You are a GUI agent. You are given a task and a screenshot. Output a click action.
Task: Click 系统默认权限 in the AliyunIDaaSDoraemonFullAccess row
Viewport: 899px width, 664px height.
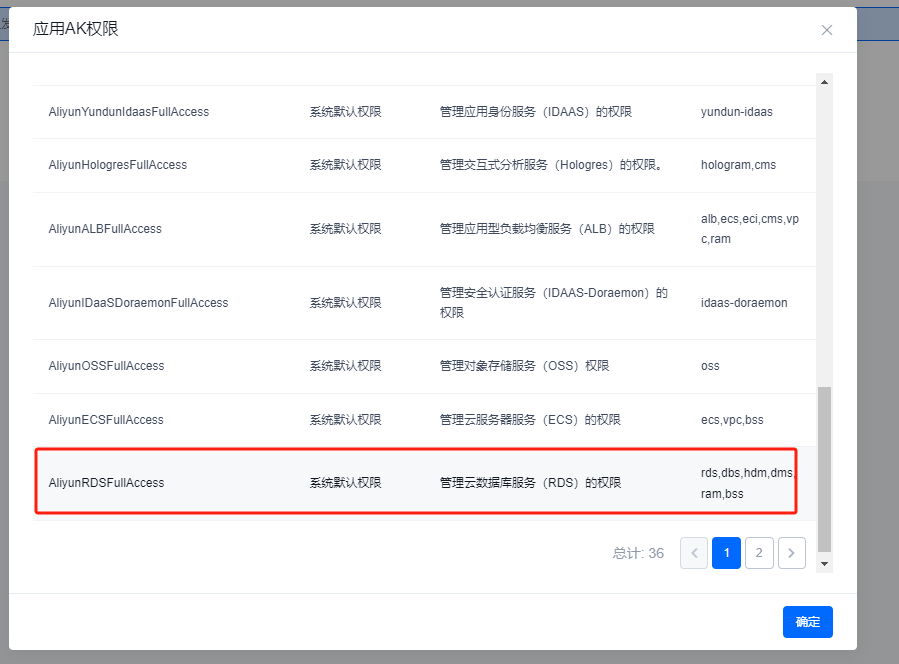345,303
